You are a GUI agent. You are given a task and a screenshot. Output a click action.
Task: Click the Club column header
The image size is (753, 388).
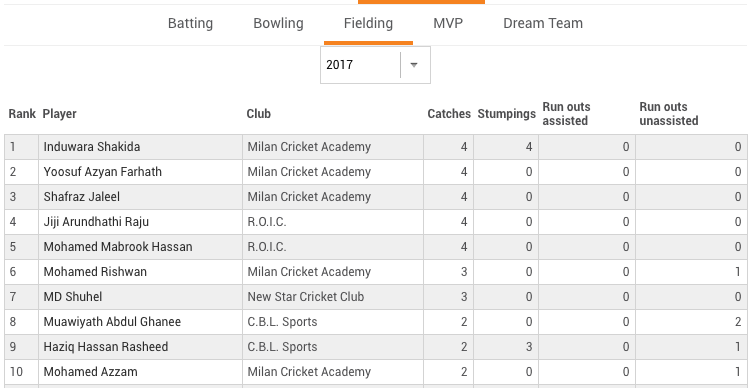click(x=259, y=114)
